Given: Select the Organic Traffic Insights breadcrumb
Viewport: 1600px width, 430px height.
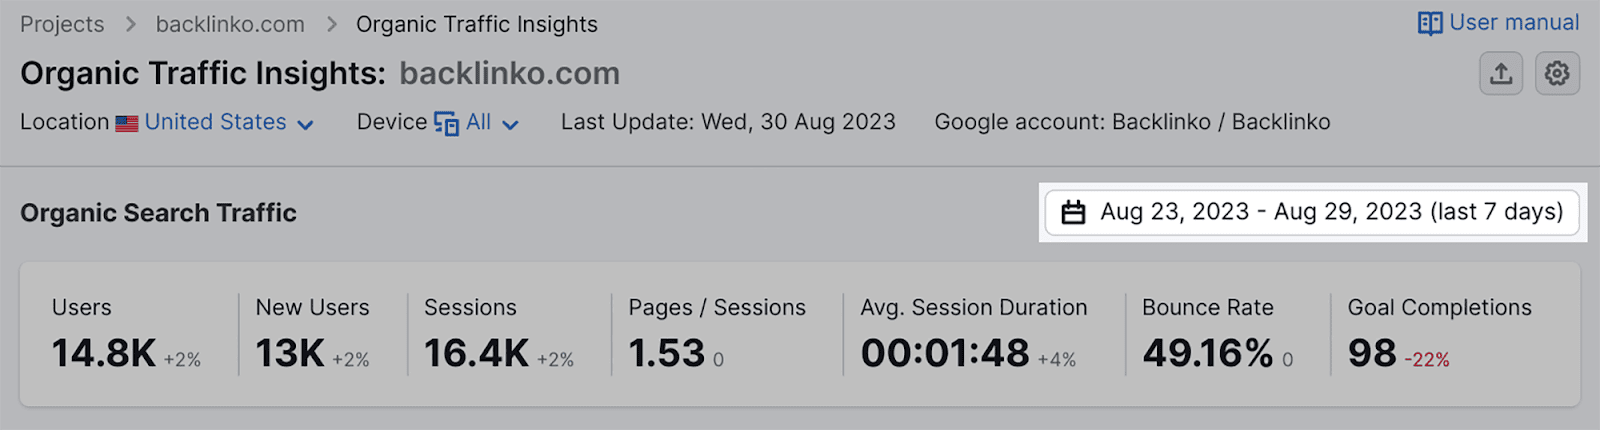Looking at the screenshot, I should pyautogui.click(x=477, y=24).
